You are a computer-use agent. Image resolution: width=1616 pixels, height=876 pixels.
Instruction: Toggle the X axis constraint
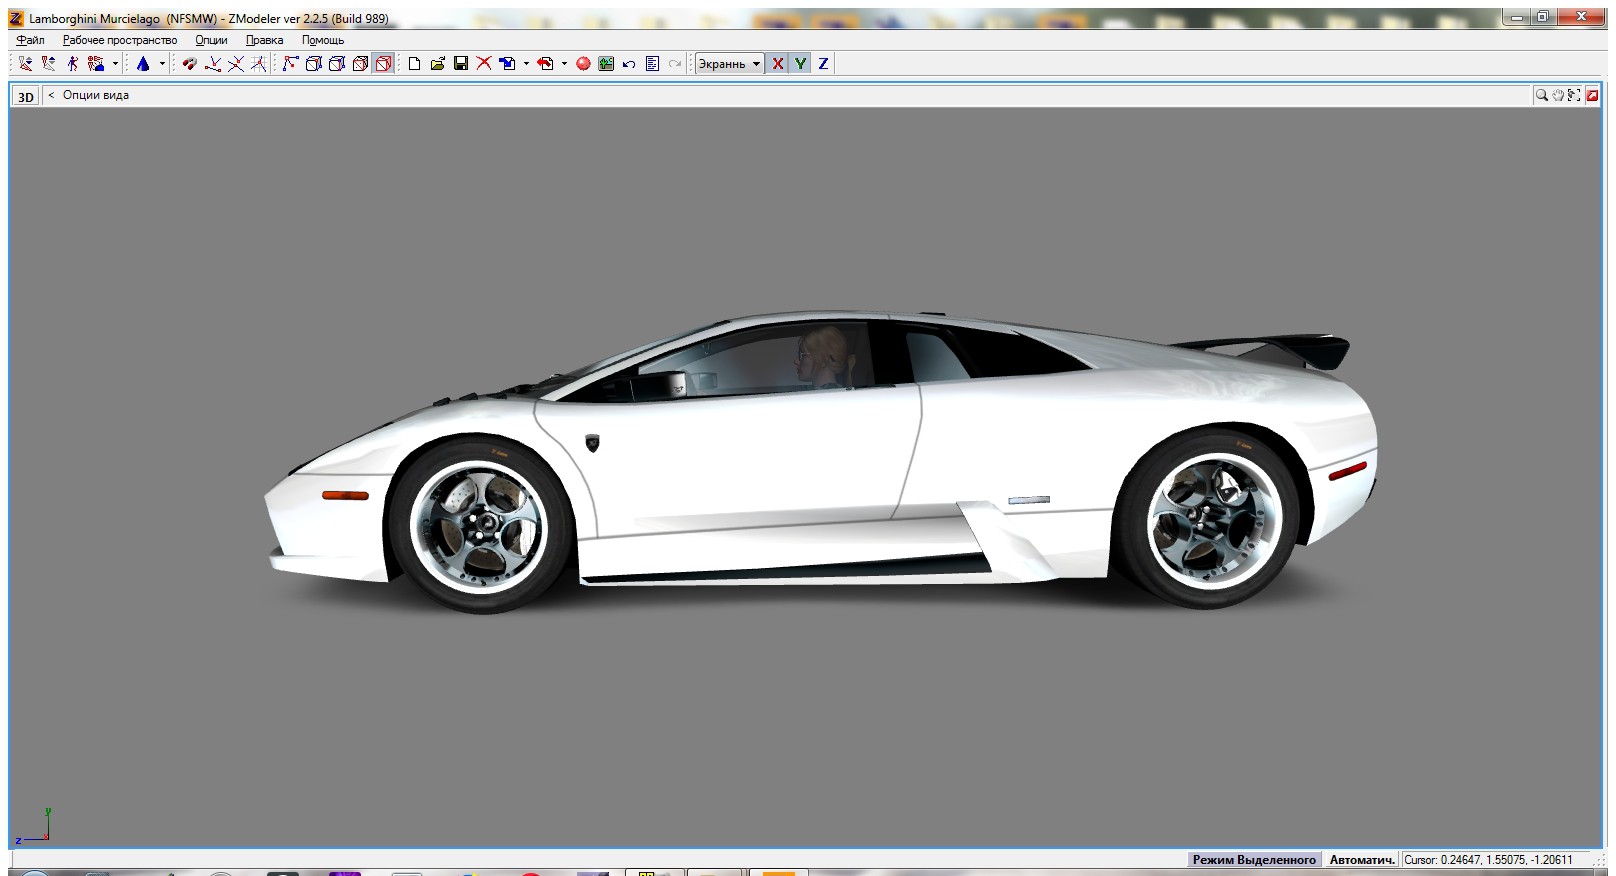point(777,64)
